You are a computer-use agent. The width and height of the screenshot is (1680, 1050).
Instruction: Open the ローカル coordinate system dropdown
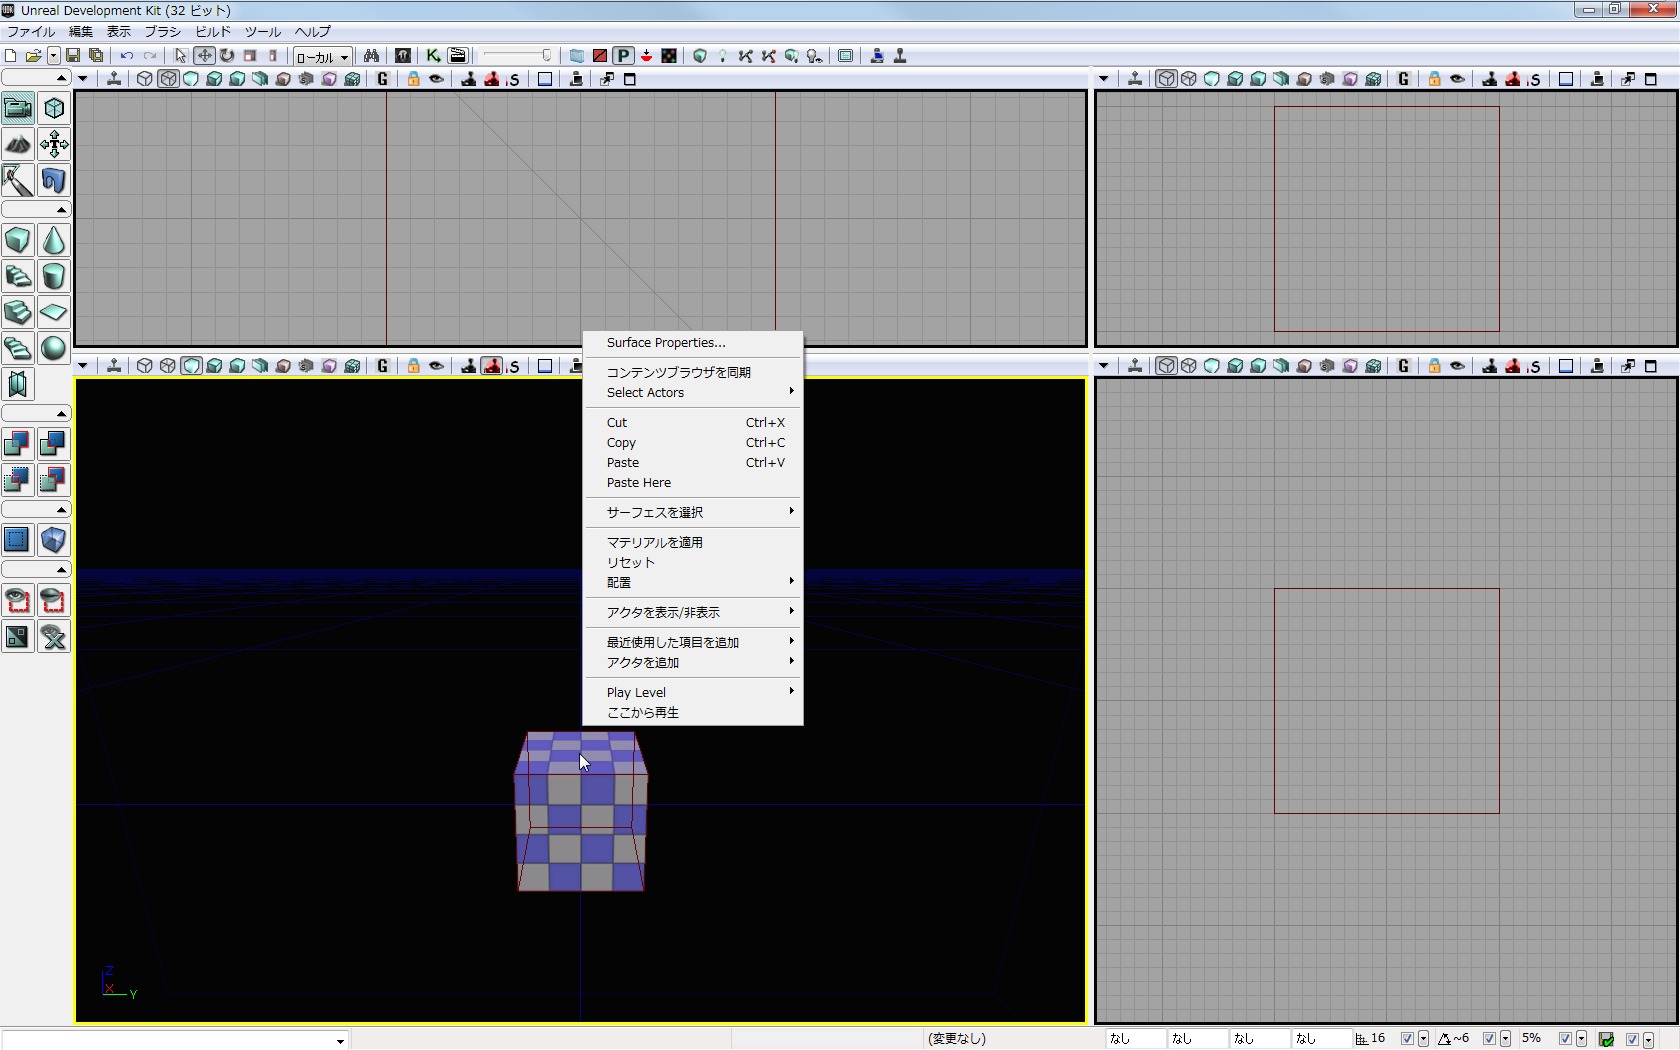point(322,57)
